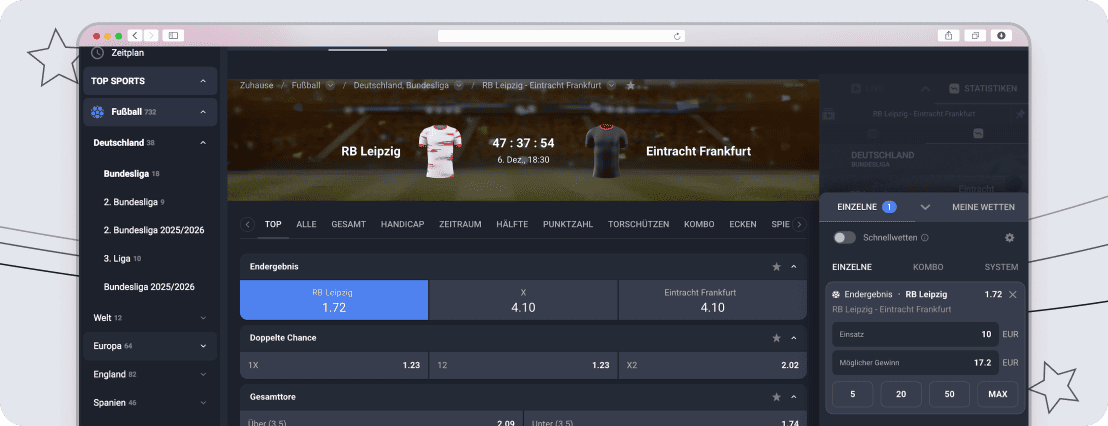Favorite the Doppelte Chance market star
This screenshot has height=426, width=1108.
tap(777, 338)
